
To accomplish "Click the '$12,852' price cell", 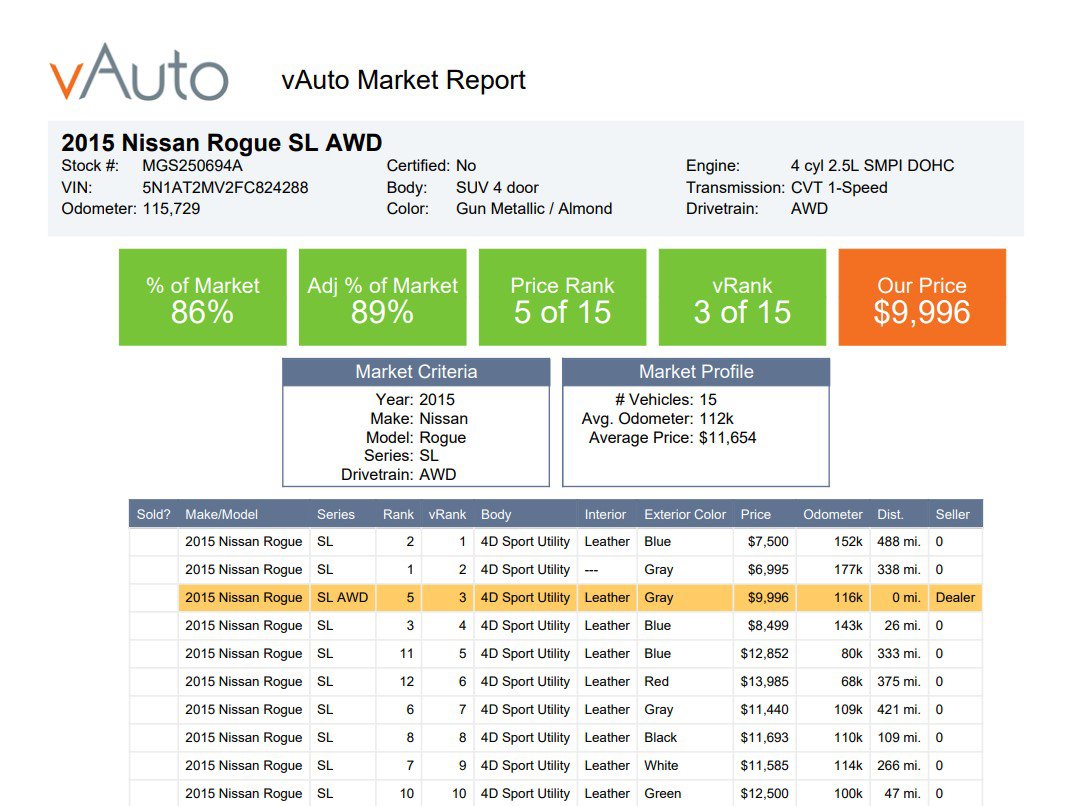I will click(x=764, y=654).
